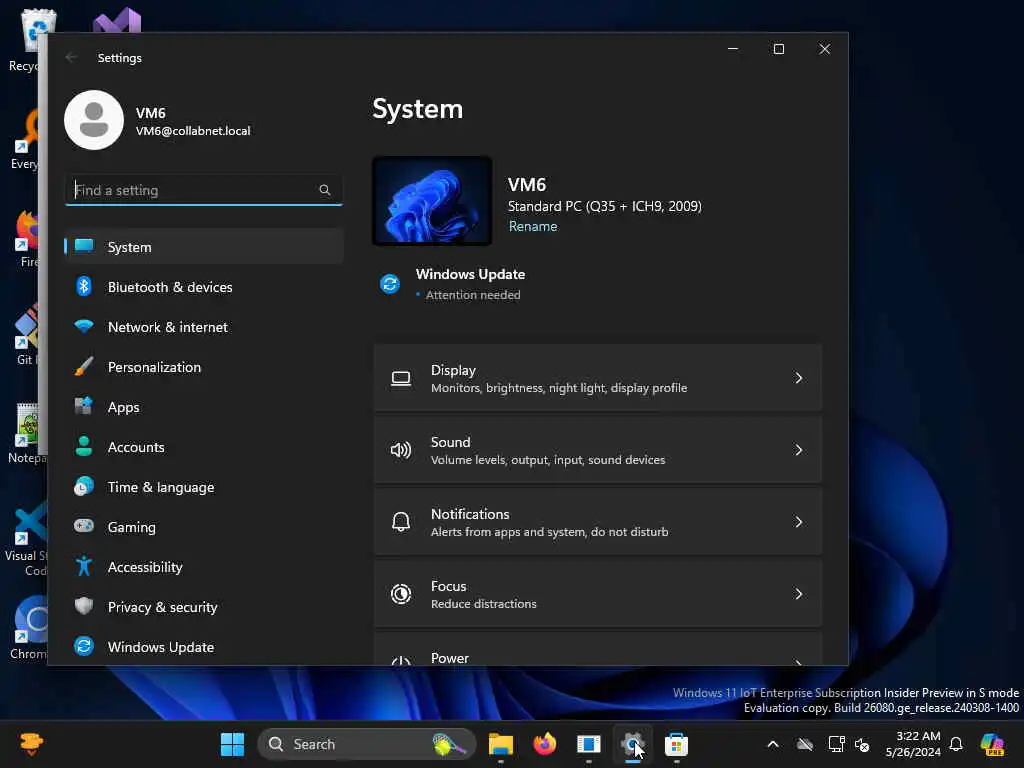Click the Accounts person icon
Image resolution: width=1024 pixels, height=768 pixels.
click(x=84, y=447)
